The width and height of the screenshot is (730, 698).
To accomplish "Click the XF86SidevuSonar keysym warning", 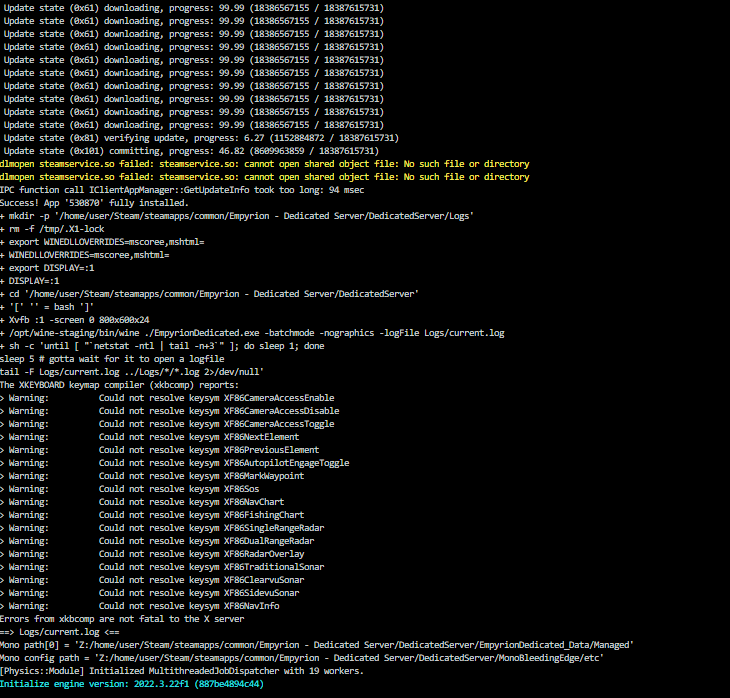I will point(150,594).
